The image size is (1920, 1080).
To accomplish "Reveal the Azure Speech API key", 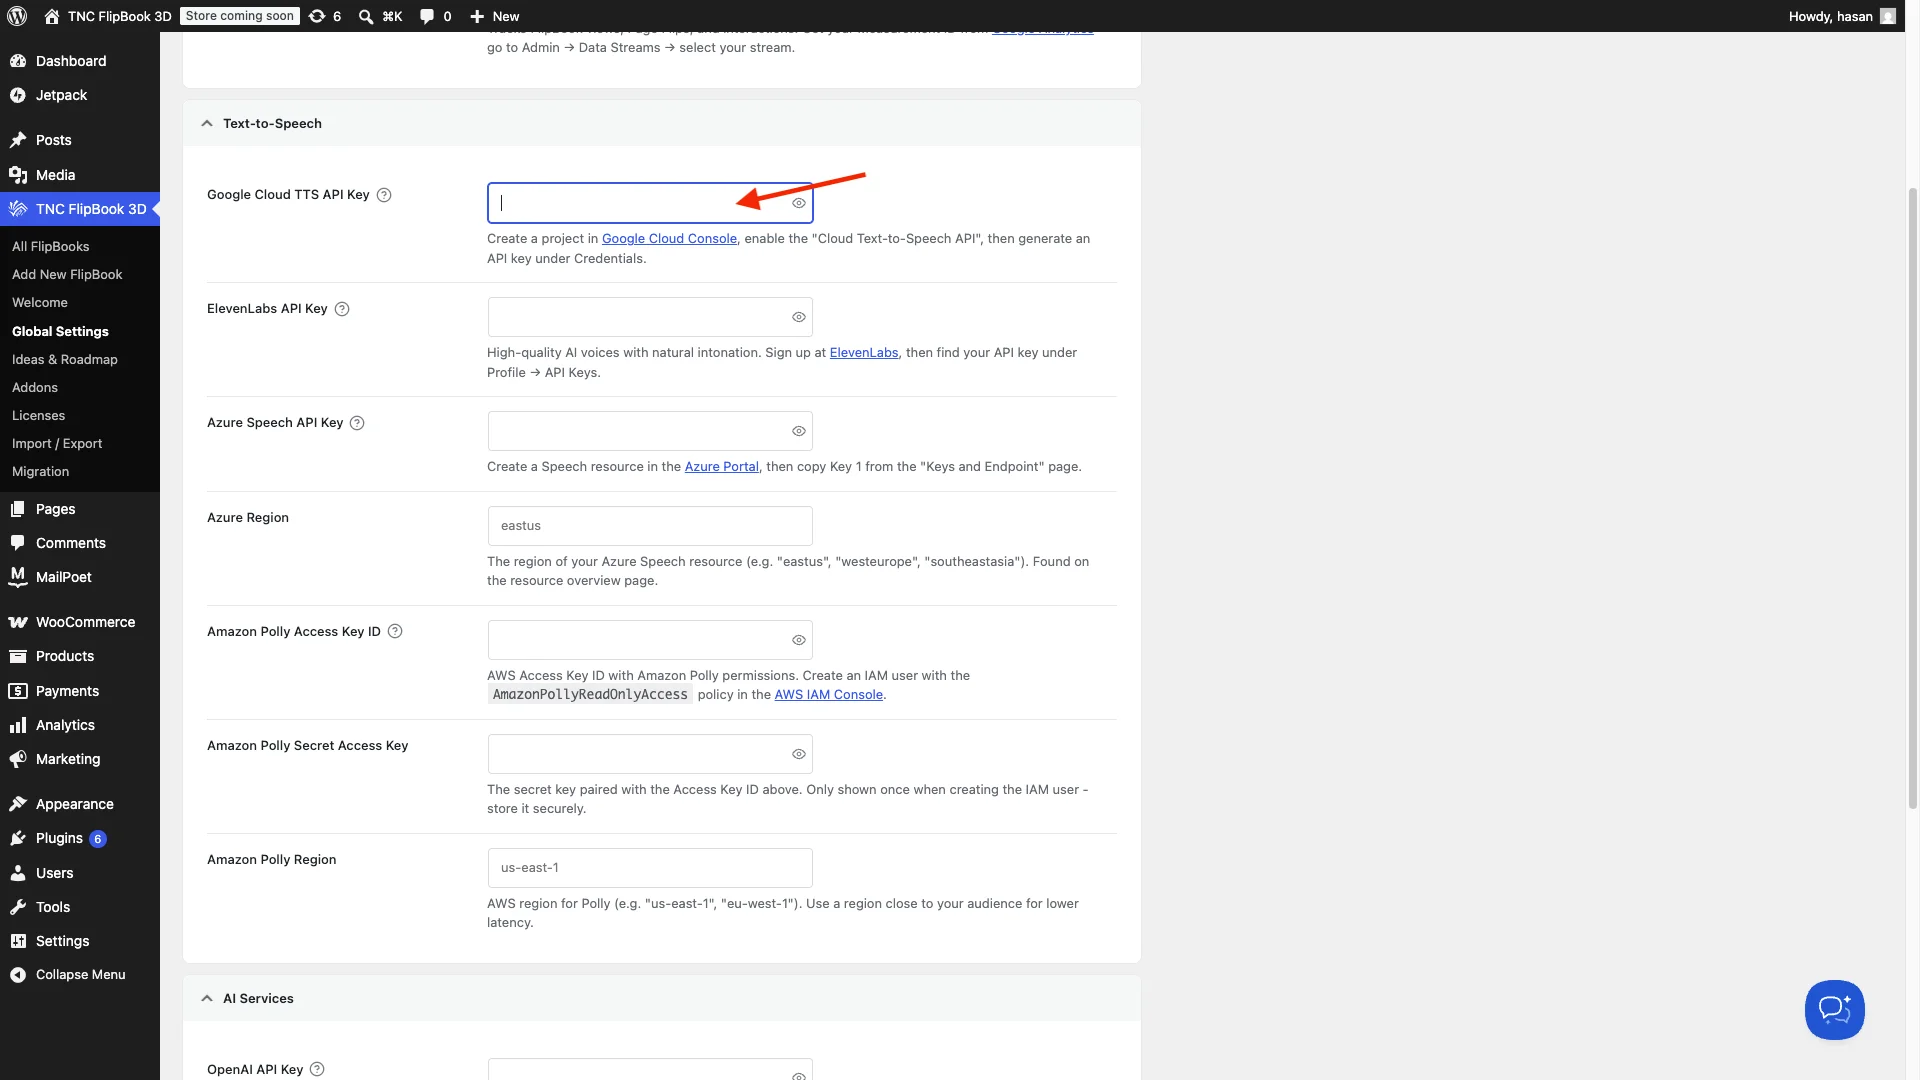I will 799,431.
